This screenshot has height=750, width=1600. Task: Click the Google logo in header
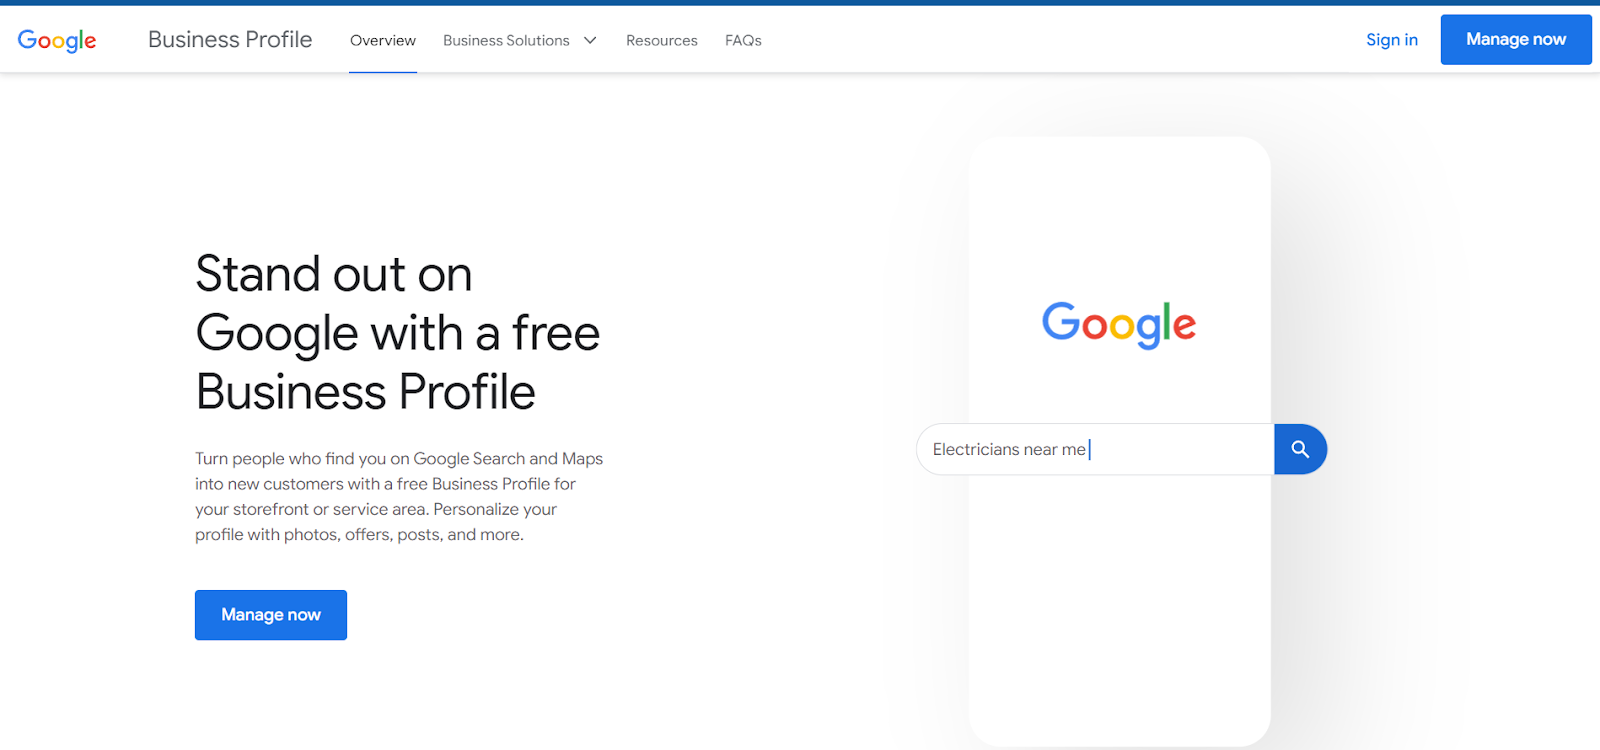tap(57, 40)
